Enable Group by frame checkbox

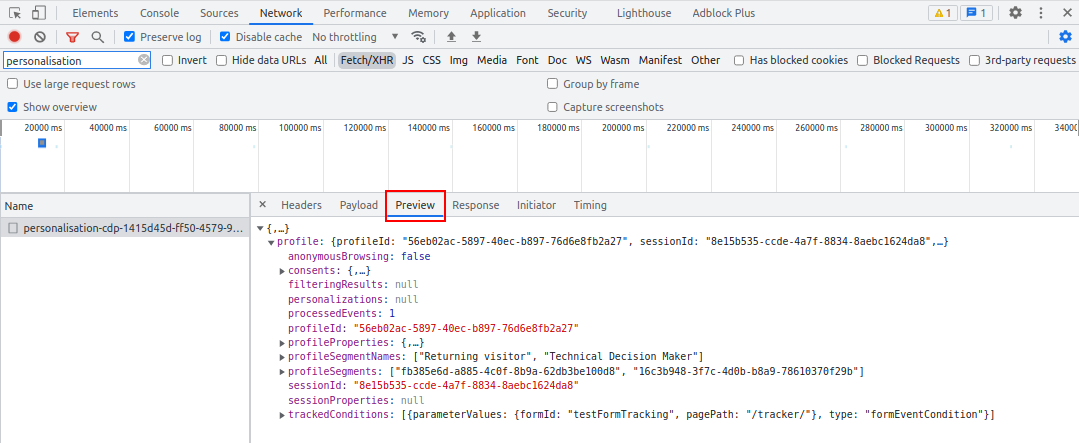[x=553, y=84]
